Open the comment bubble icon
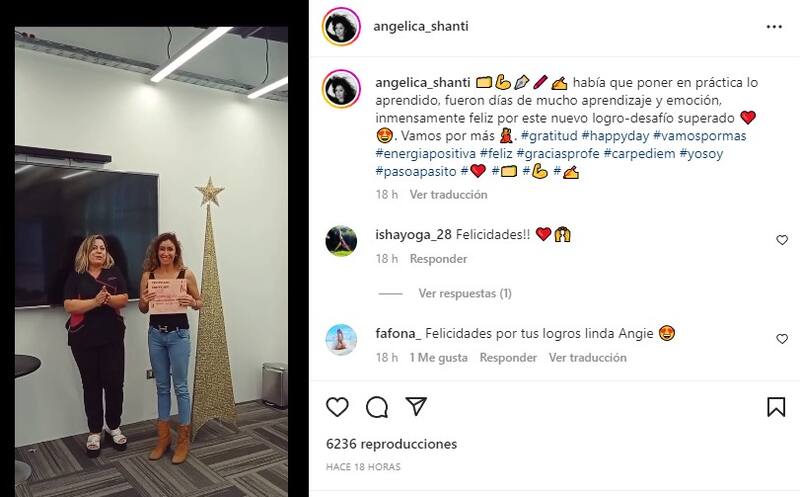Image resolution: width=800 pixels, height=497 pixels. pos(377,407)
